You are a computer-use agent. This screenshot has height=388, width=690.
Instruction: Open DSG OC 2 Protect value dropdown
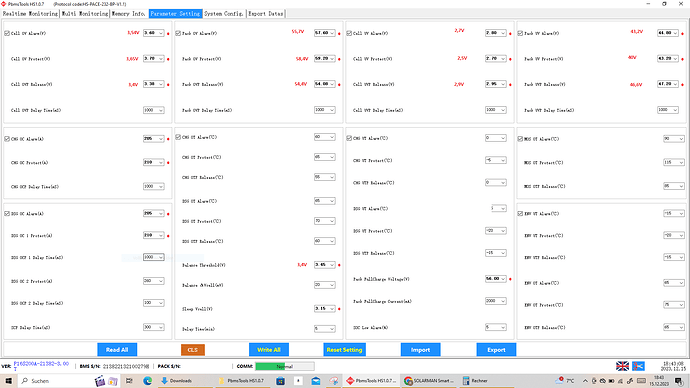pyautogui.click(x=154, y=281)
